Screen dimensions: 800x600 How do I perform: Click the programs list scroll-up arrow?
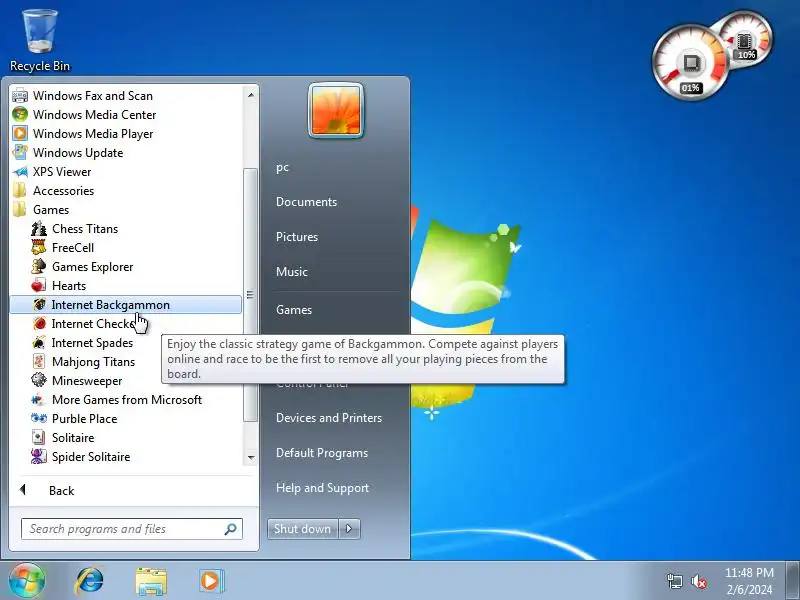(x=251, y=95)
